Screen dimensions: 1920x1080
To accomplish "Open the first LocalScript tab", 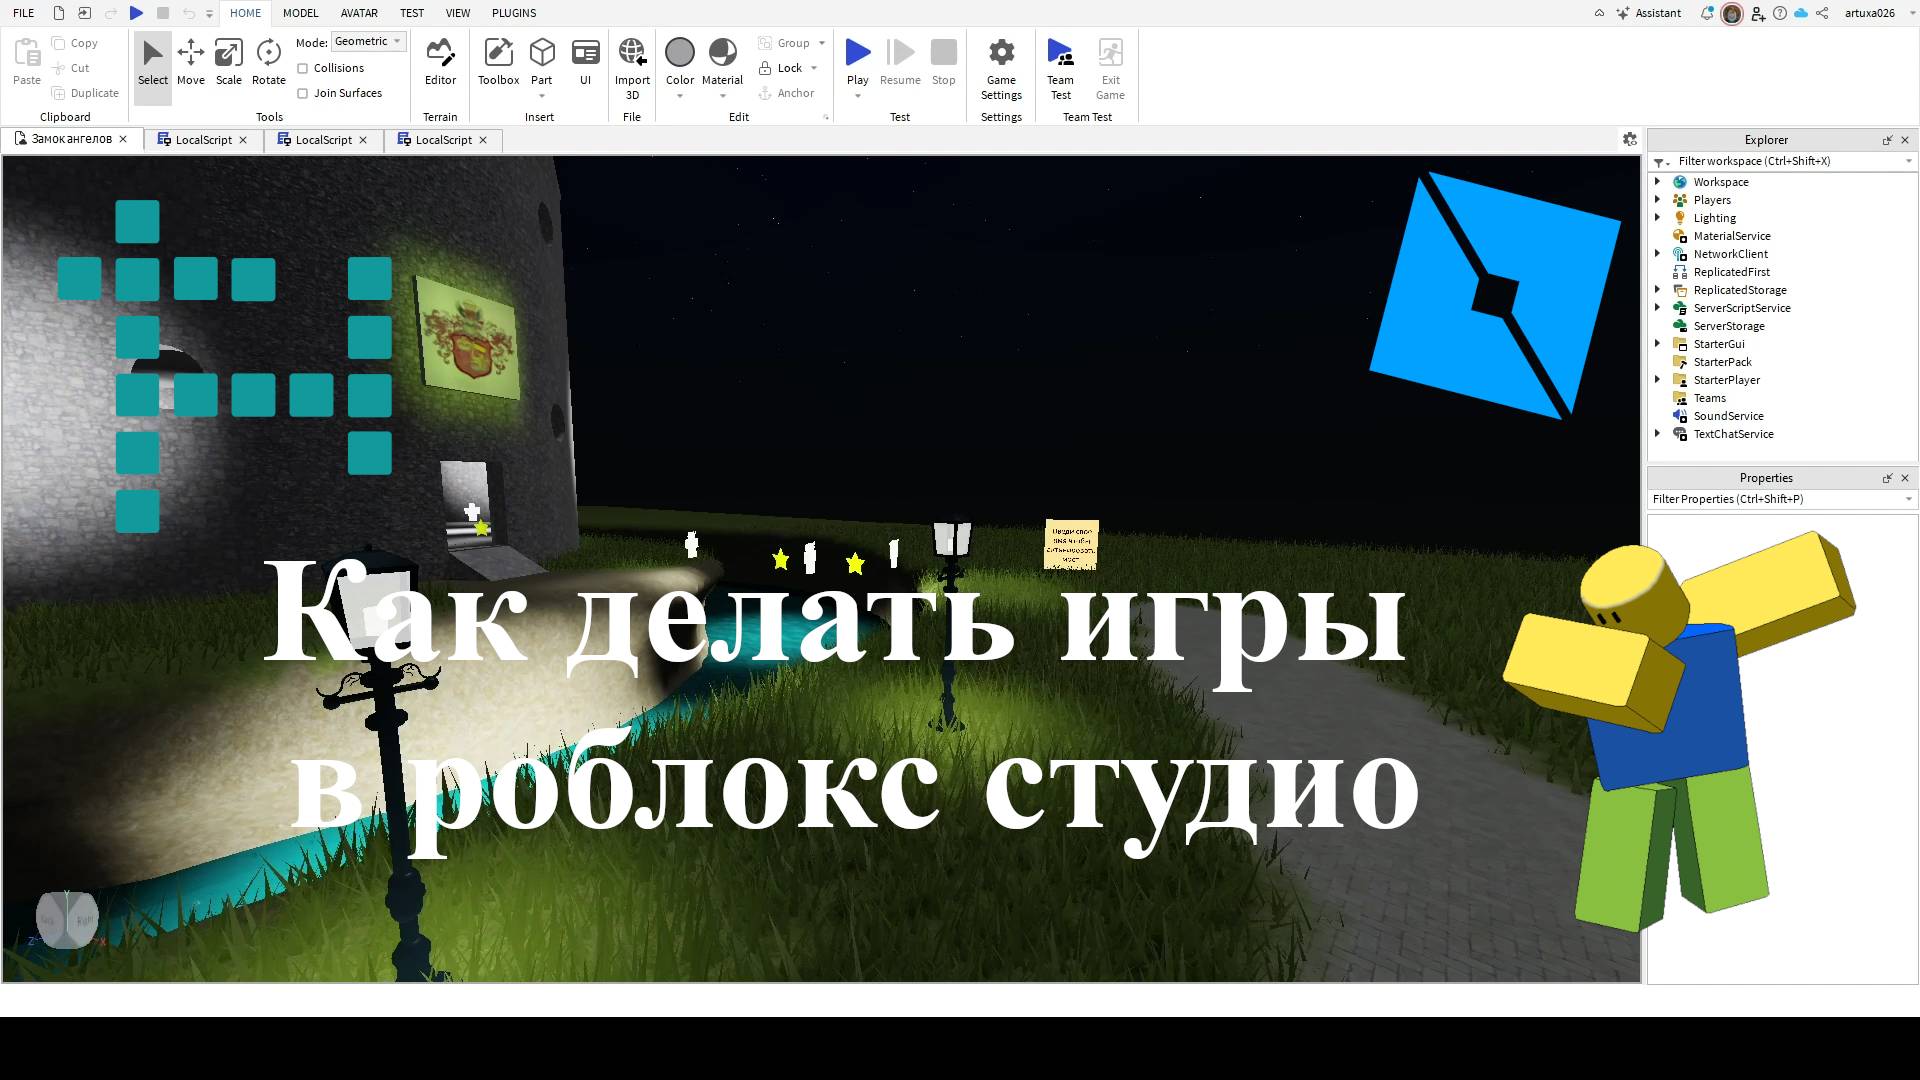I will pyautogui.click(x=203, y=140).
